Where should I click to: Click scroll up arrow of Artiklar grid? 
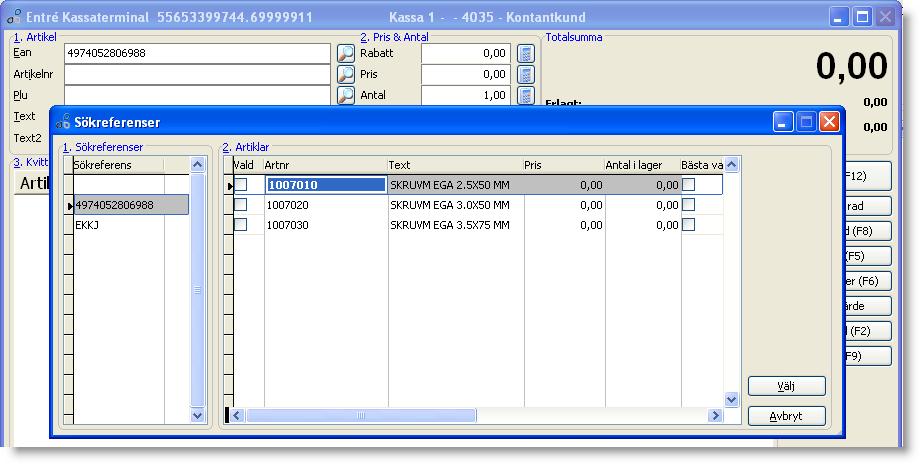click(731, 165)
